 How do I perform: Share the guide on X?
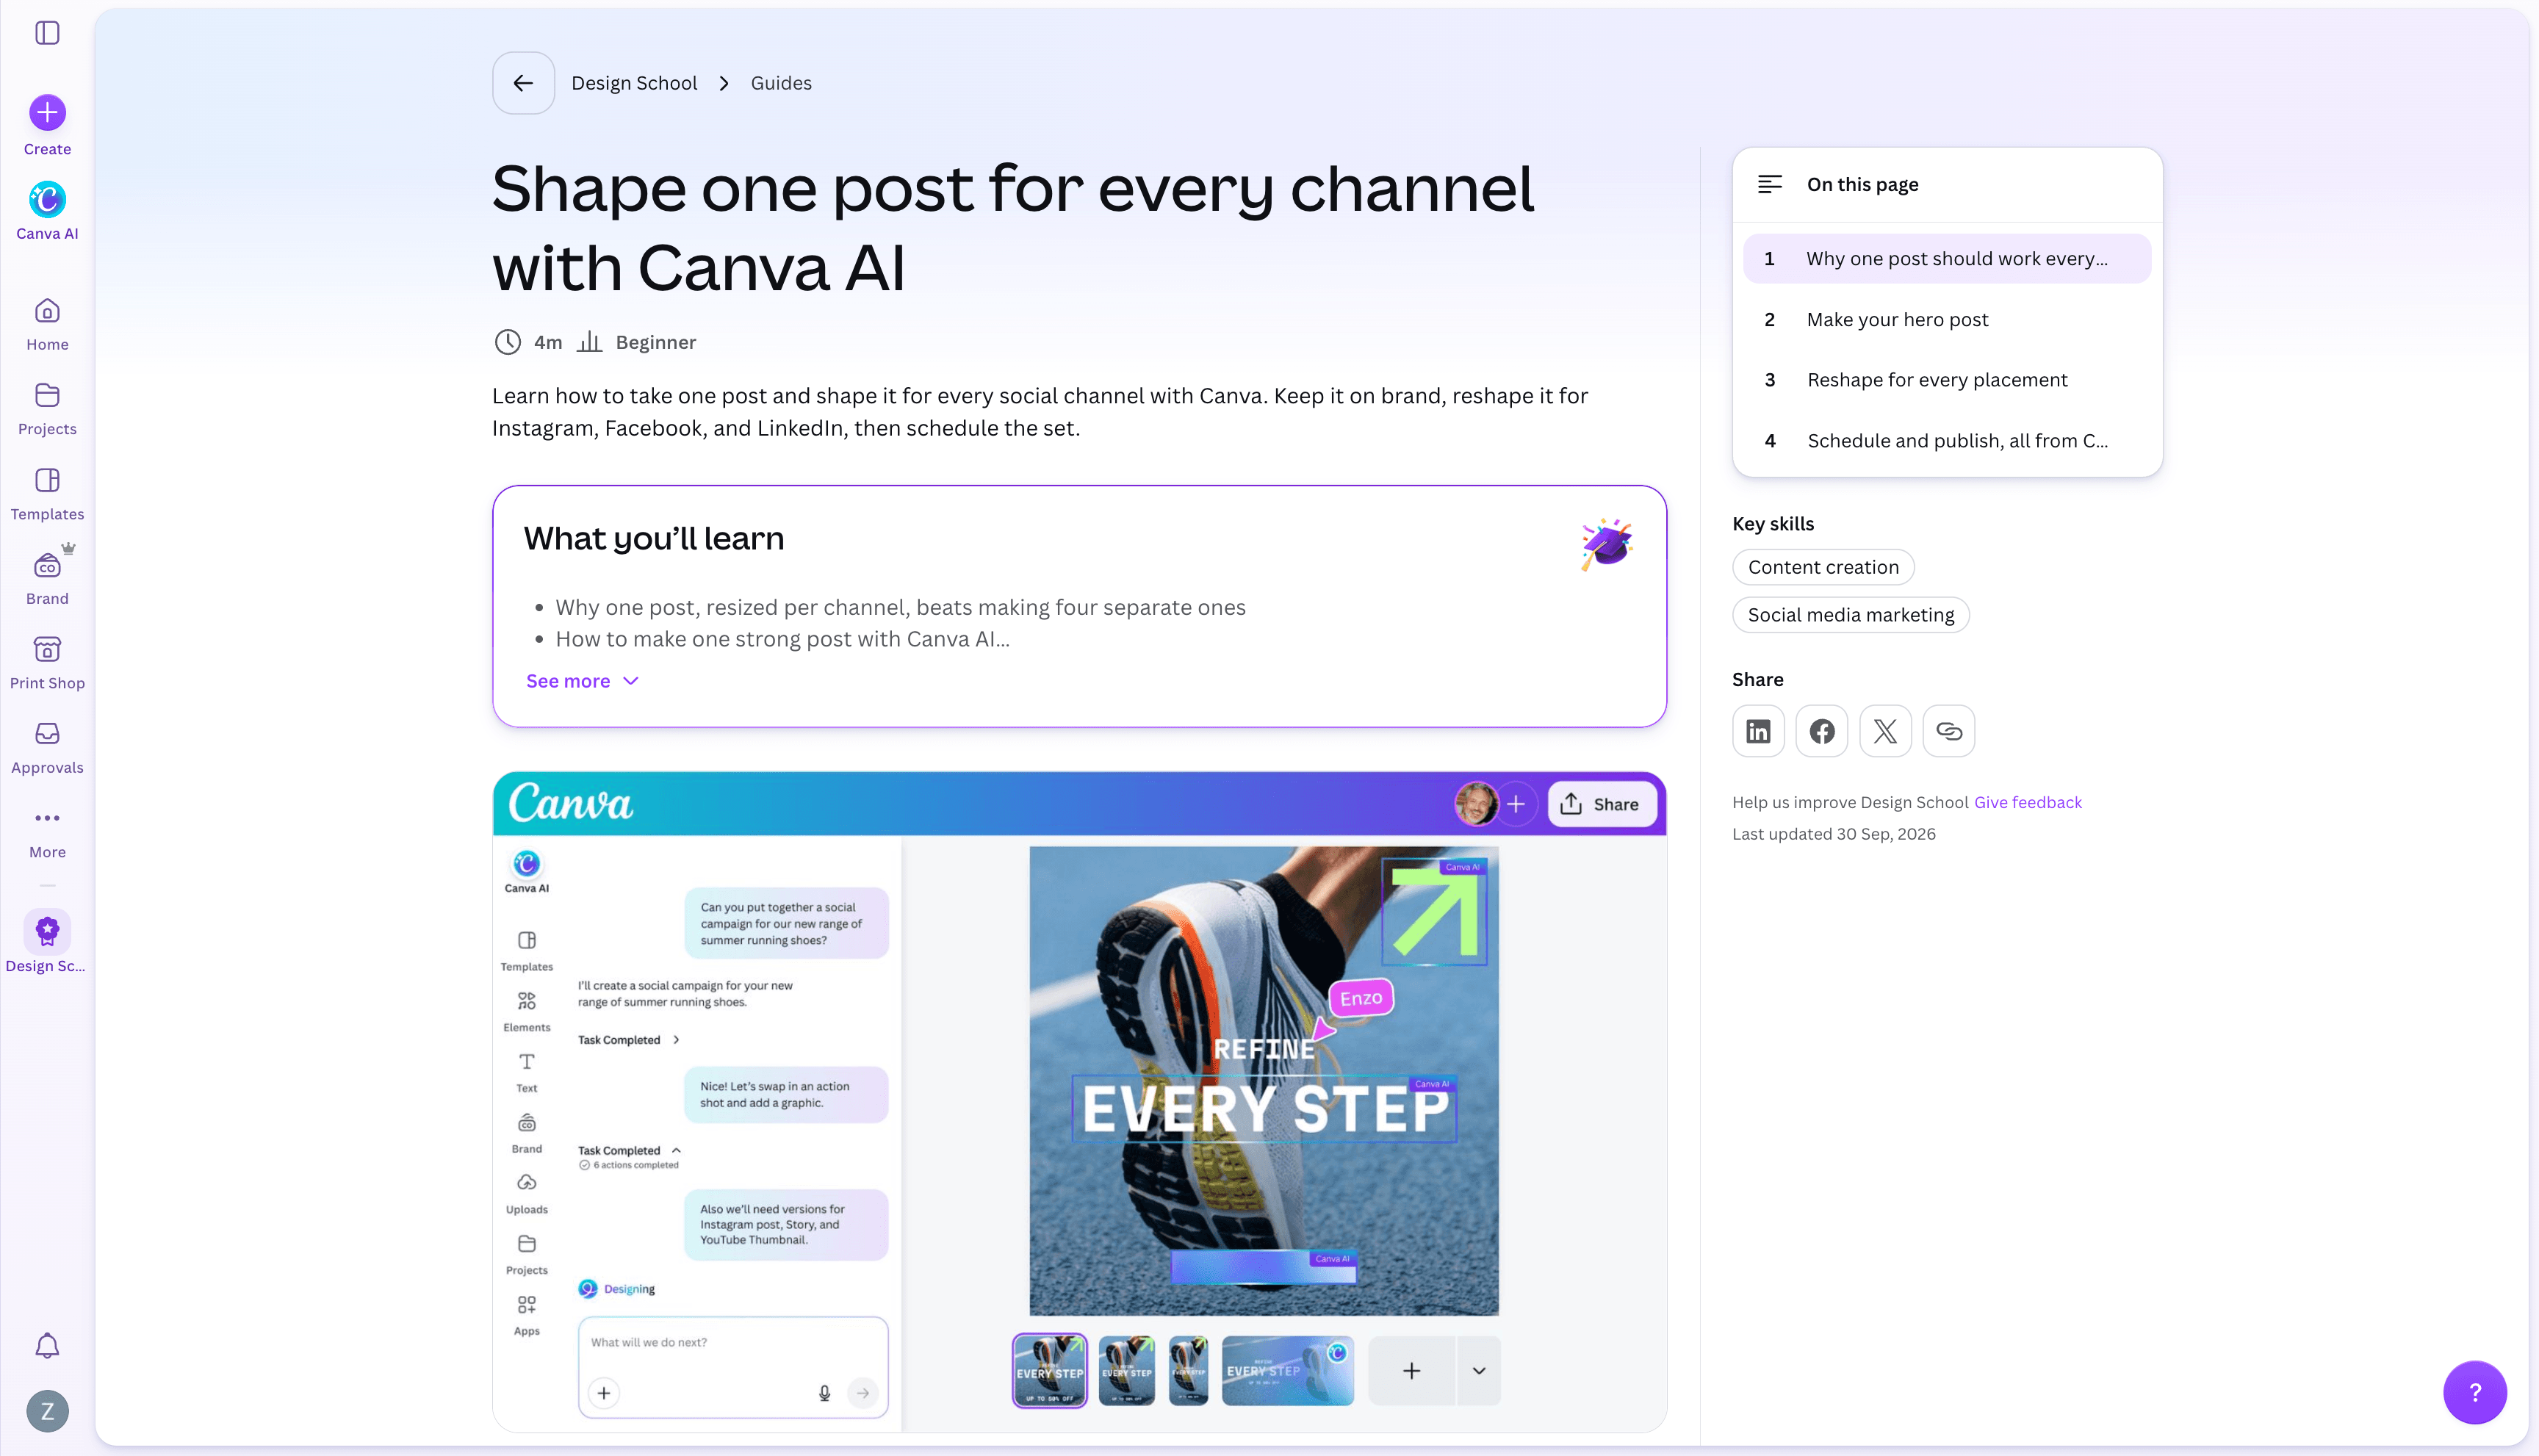pyautogui.click(x=1885, y=731)
